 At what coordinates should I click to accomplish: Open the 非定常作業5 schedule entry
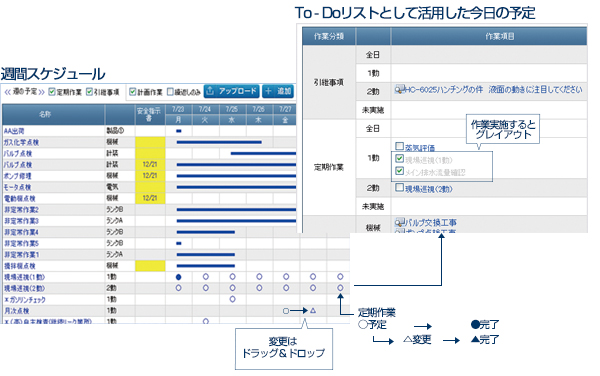21,243
